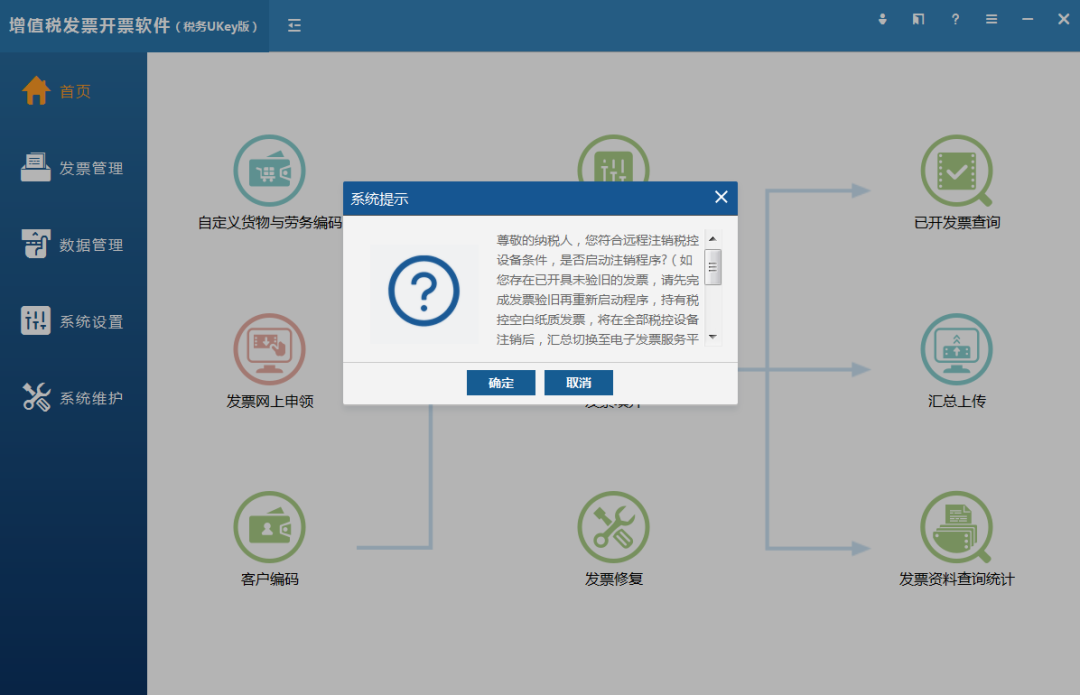Screen dimensions: 1080x695
Task: Click the software update download icon
Action: click(x=882, y=19)
